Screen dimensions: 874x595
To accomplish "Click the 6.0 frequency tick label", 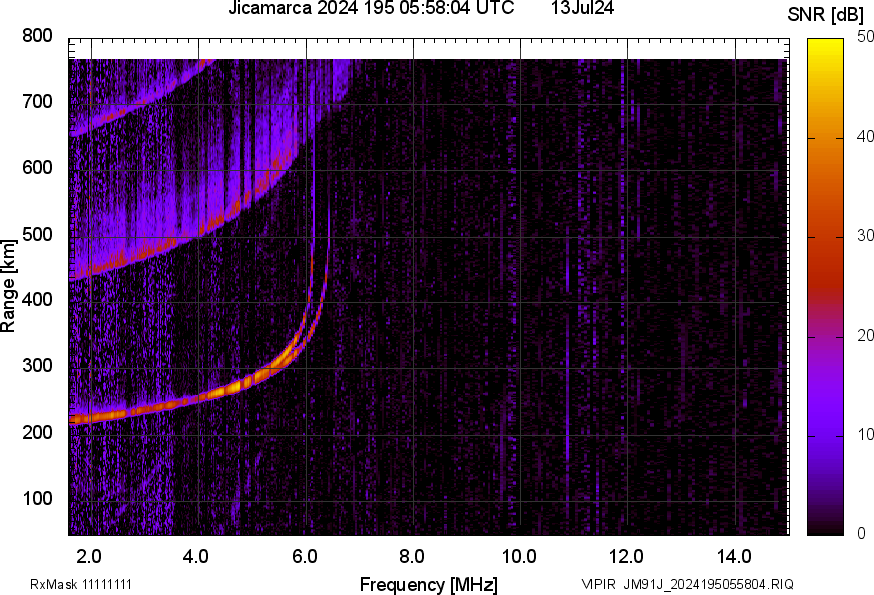I will click(x=304, y=556).
